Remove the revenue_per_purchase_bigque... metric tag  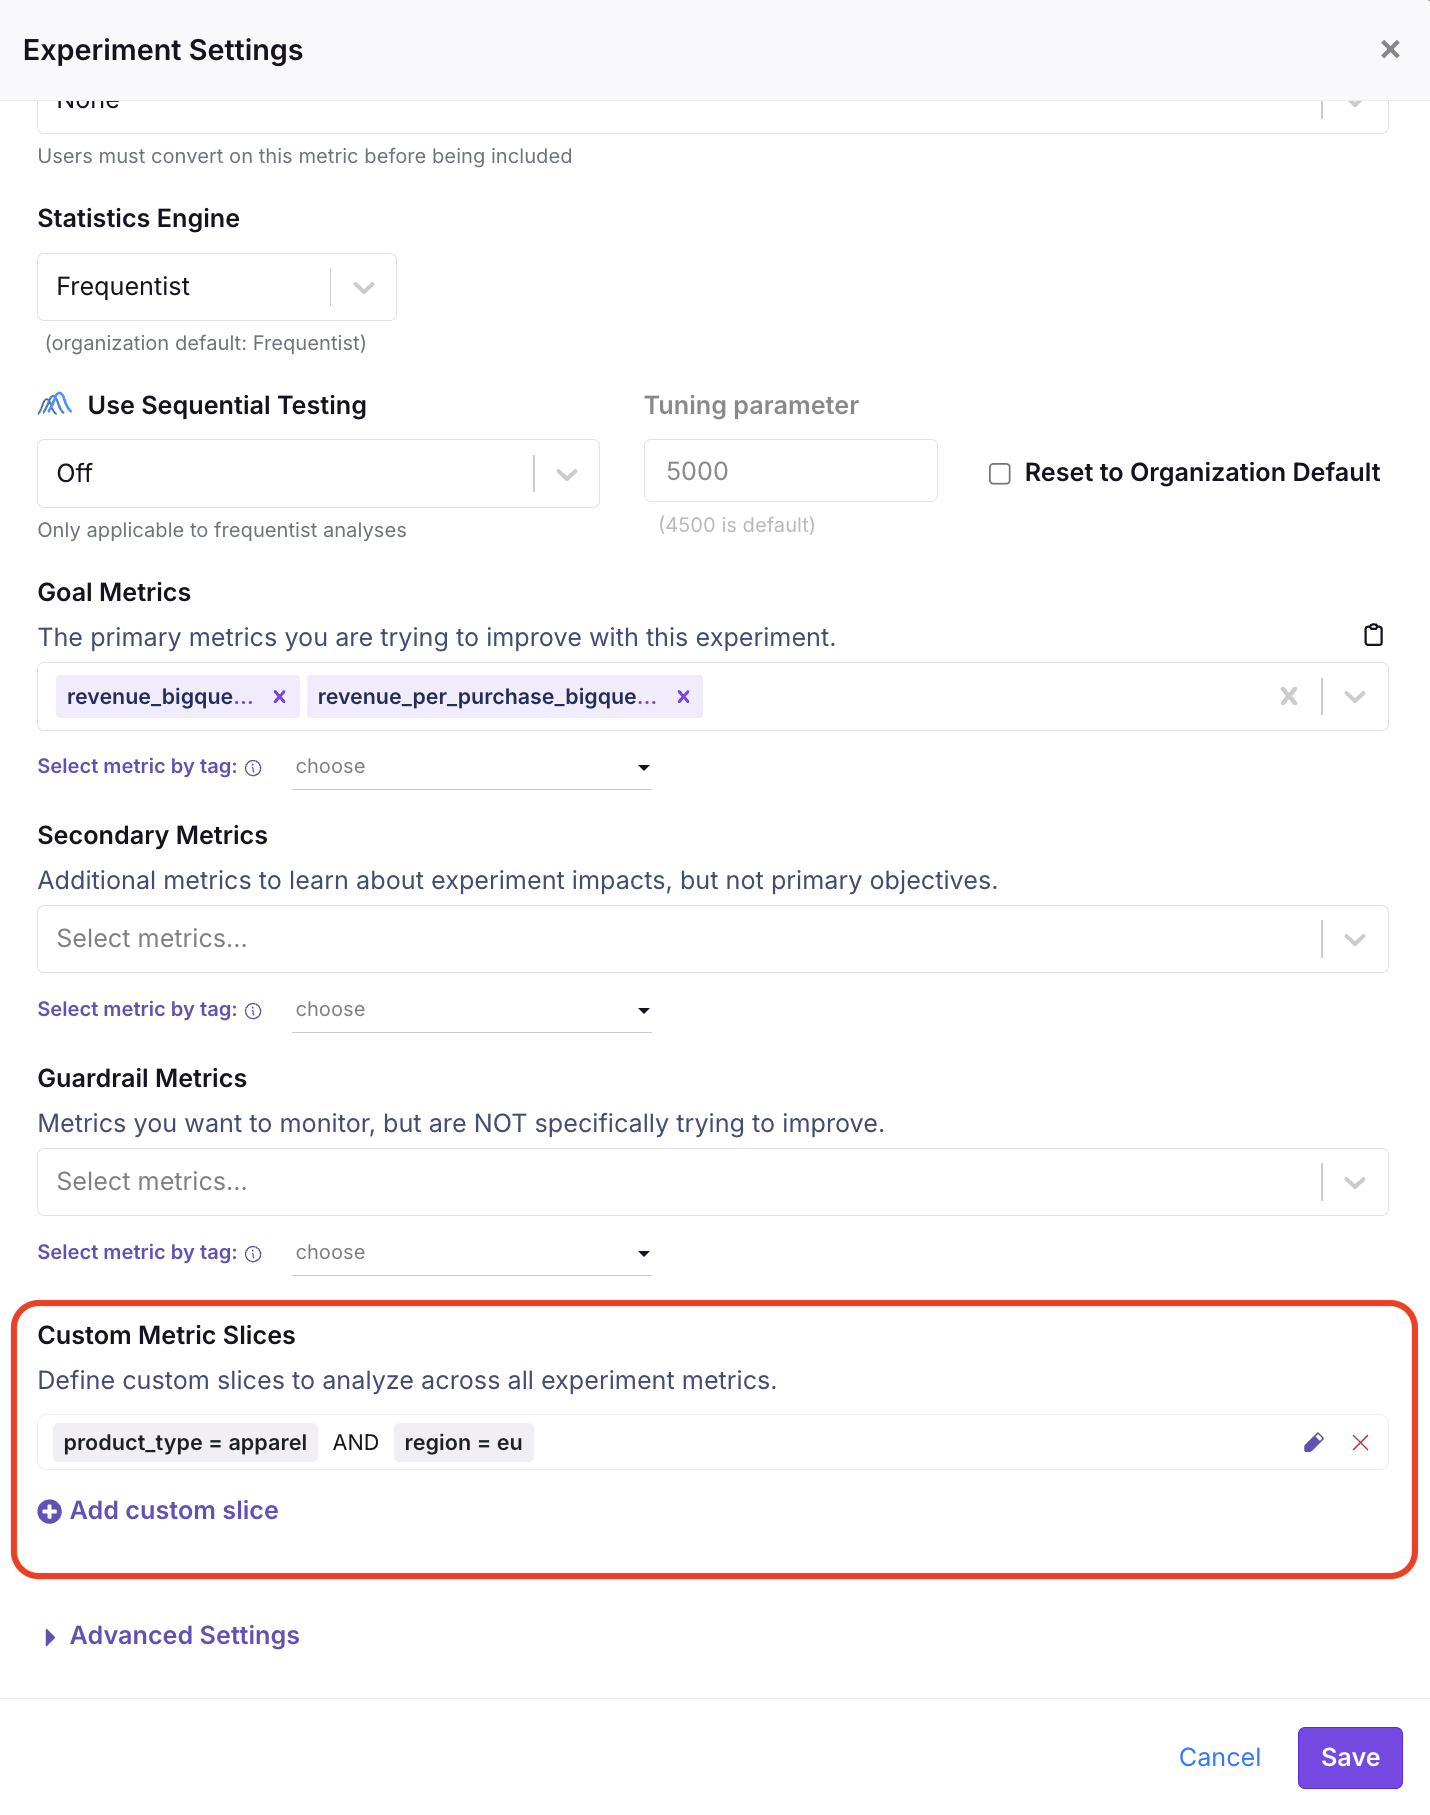(x=684, y=697)
